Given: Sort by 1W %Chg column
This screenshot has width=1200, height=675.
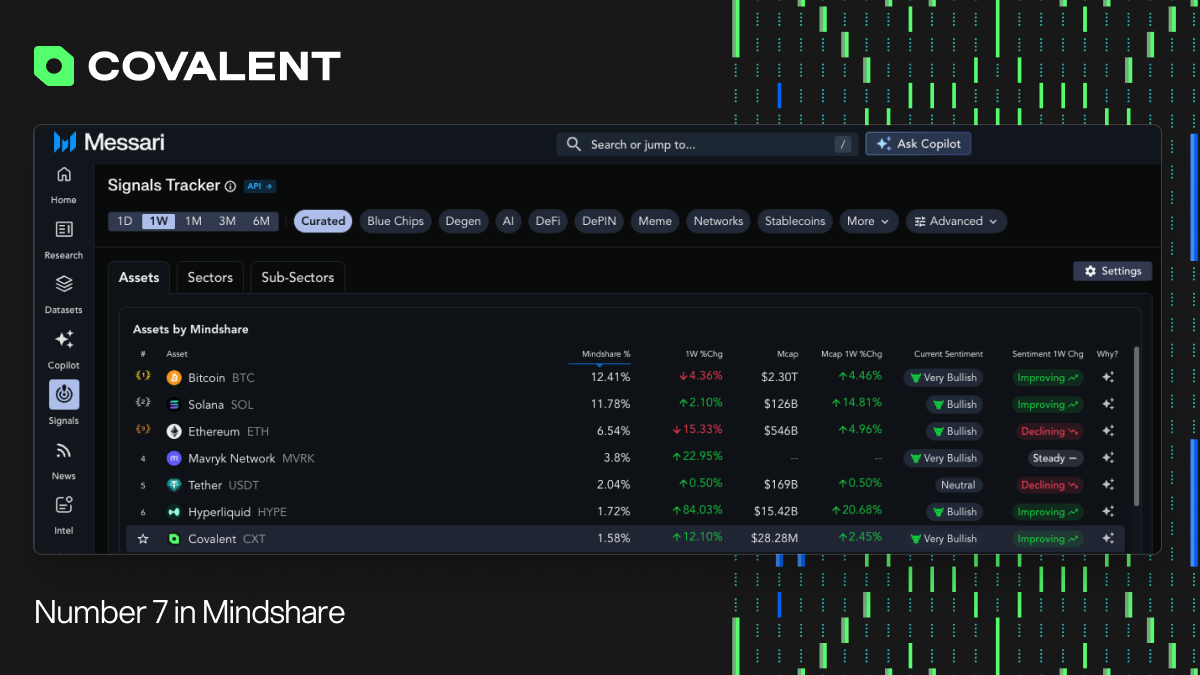Looking at the screenshot, I should 703,354.
